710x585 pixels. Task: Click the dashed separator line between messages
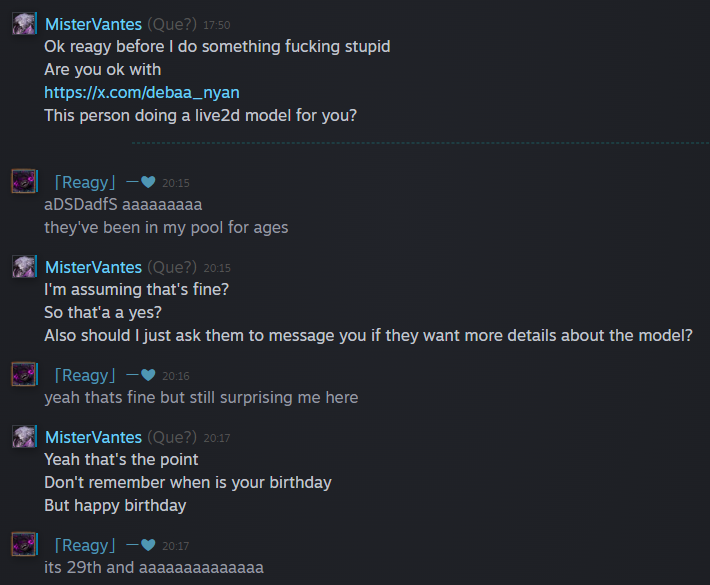coord(421,143)
